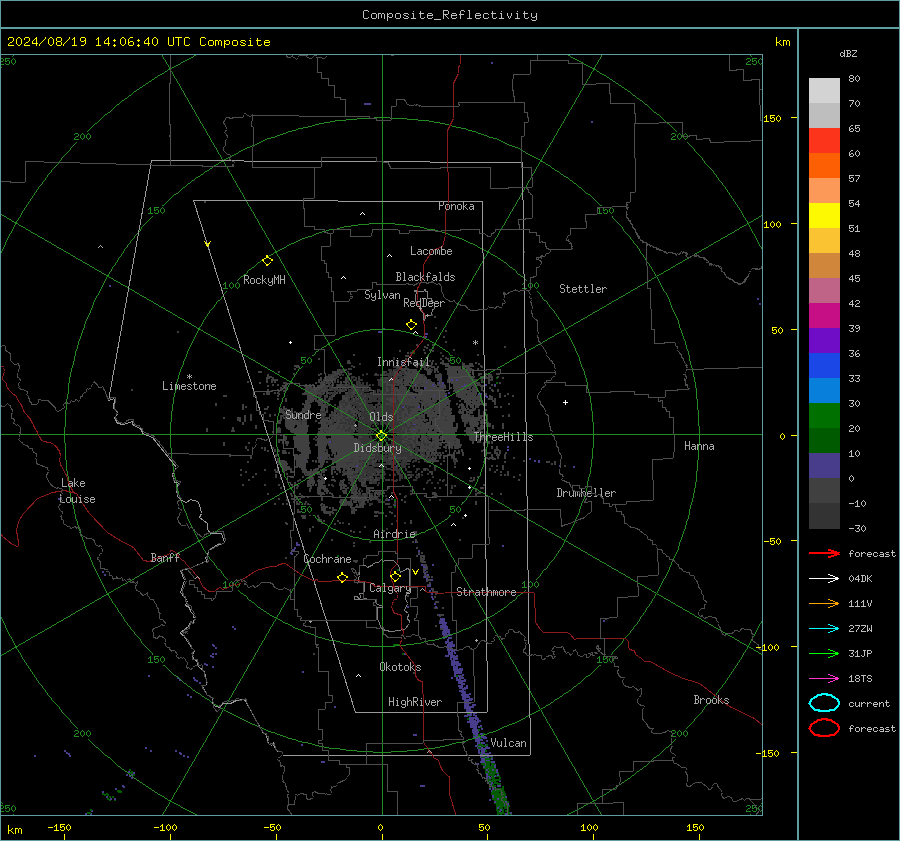900x841 pixels.
Task: Pick the purple 36–39 dBZ color swatch
Action: [824, 340]
